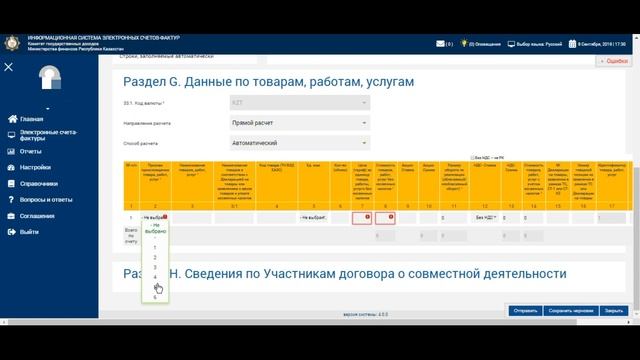Click the cost field in column 8
This screenshot has height=360, width=640.
click(385, 218)
